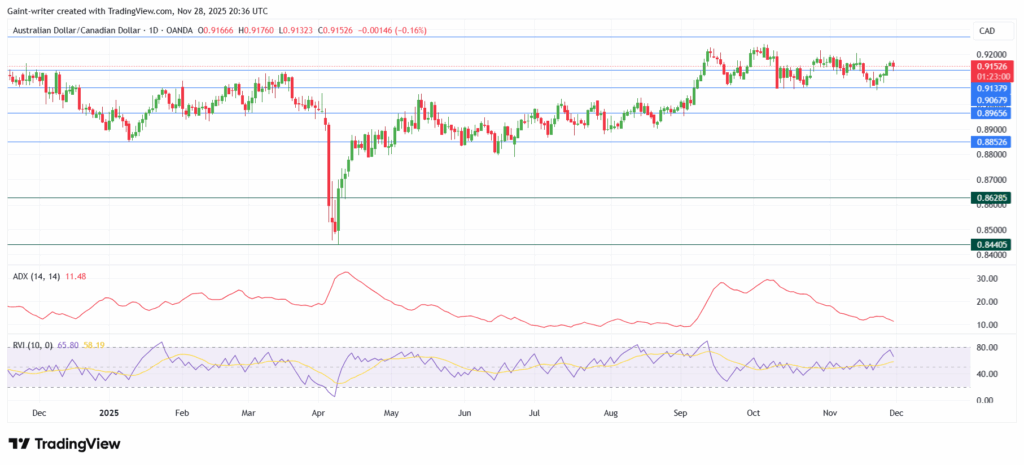The image size is (1024, 465).
Task: Click the 0.87000 price axis tick
Action: [993, 180]
